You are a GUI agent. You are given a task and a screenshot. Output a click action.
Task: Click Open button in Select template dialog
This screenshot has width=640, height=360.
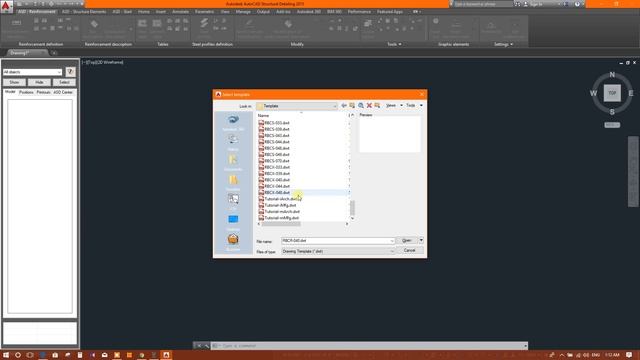pyautogui.click(x=407, y=240)
